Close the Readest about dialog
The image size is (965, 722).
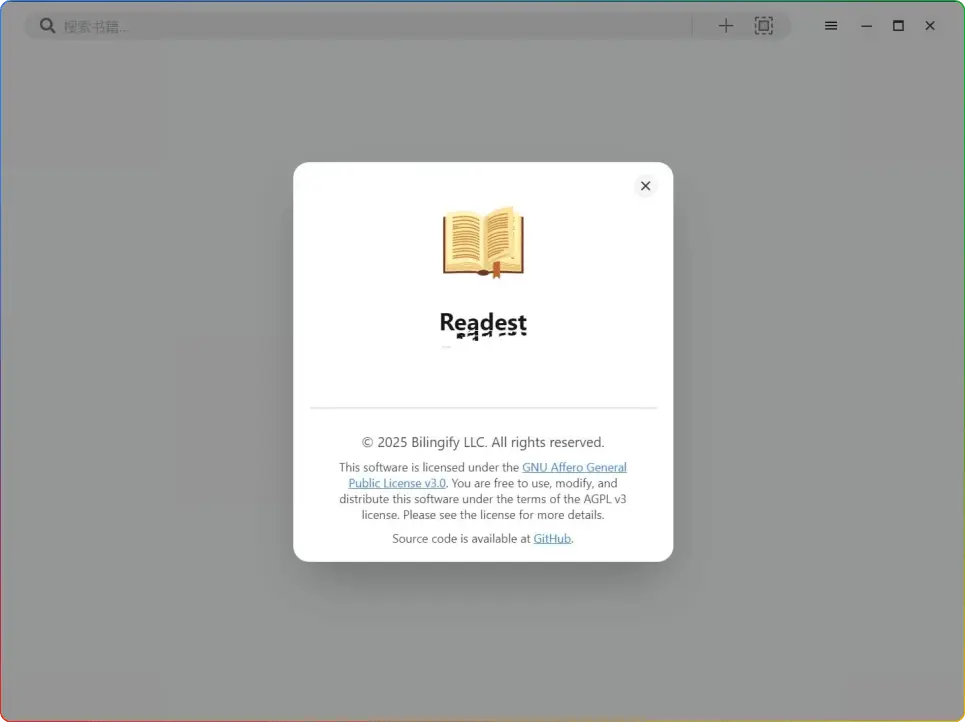tap(645, 186)
